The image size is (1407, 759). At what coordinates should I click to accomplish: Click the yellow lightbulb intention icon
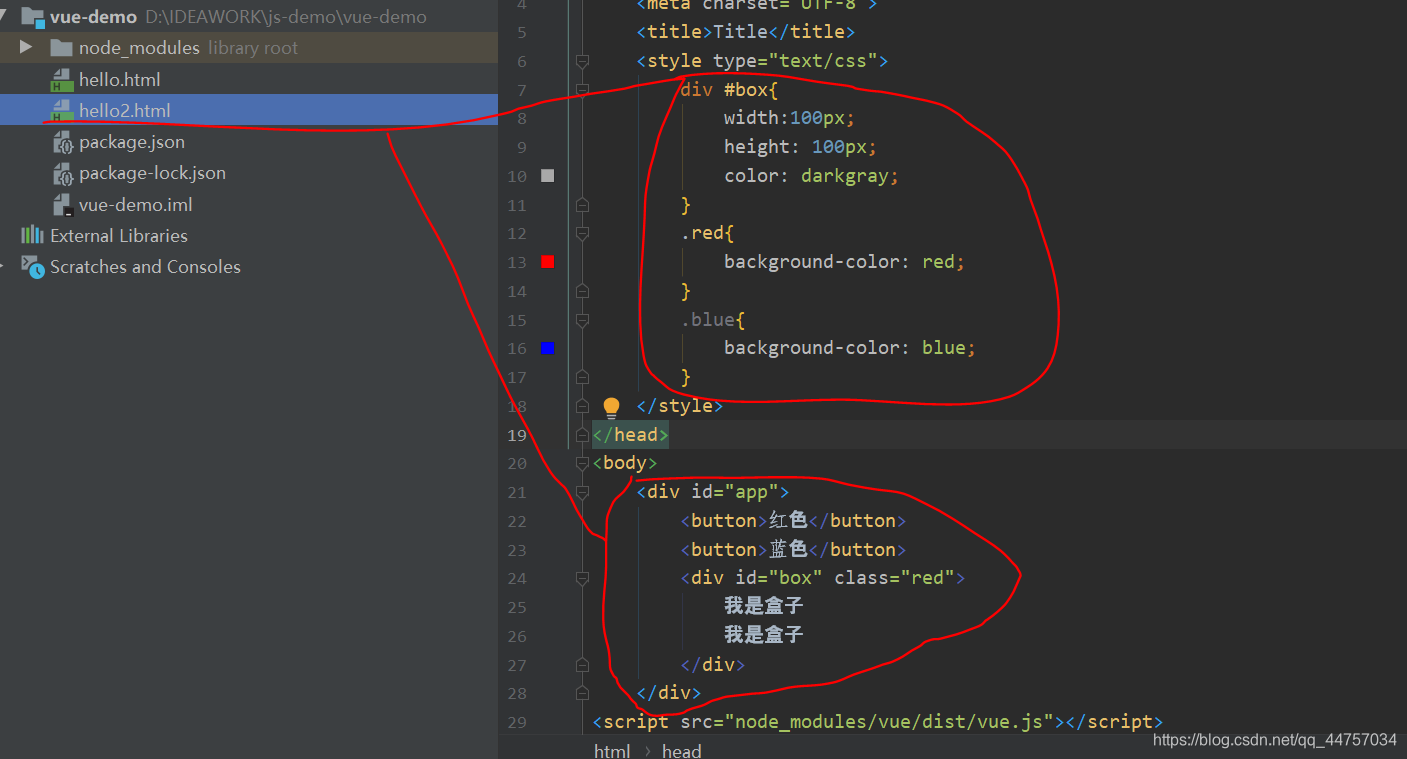coord(611,407)
